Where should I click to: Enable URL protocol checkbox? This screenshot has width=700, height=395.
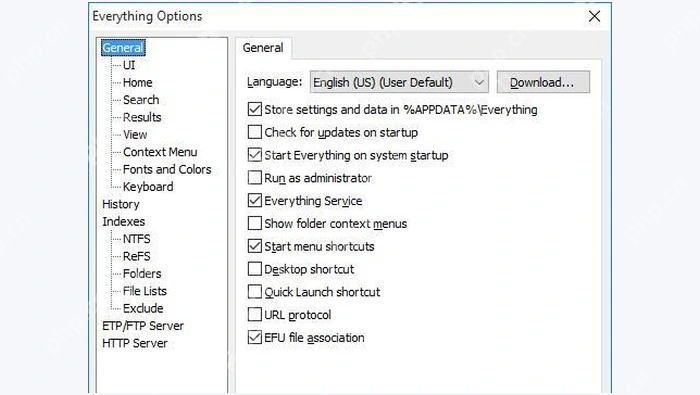coord(254,314)
